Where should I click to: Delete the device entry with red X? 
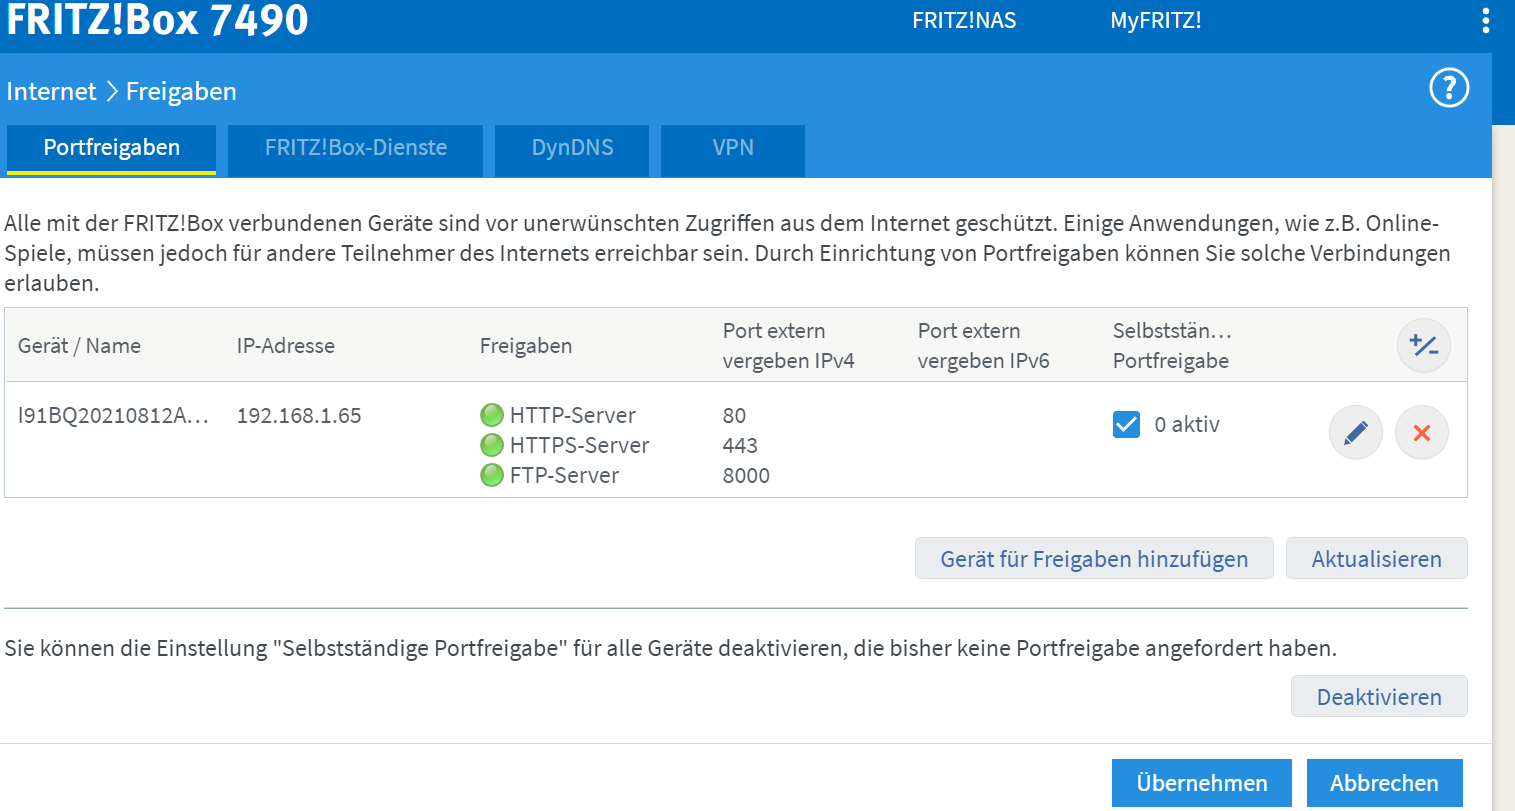point(1421,433)
